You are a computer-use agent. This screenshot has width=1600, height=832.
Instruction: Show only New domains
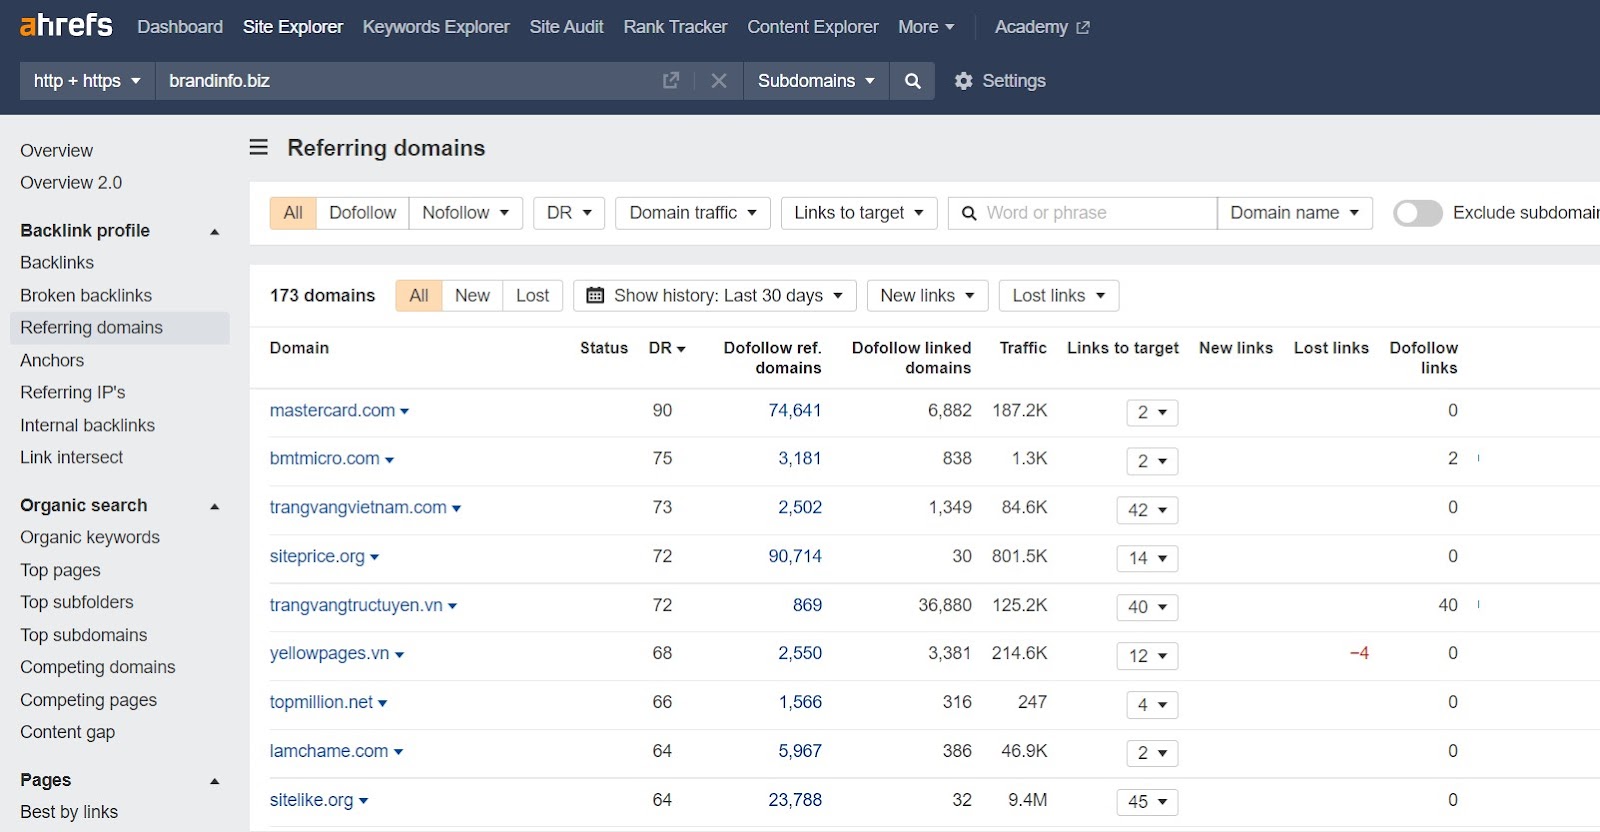(472, 296)
